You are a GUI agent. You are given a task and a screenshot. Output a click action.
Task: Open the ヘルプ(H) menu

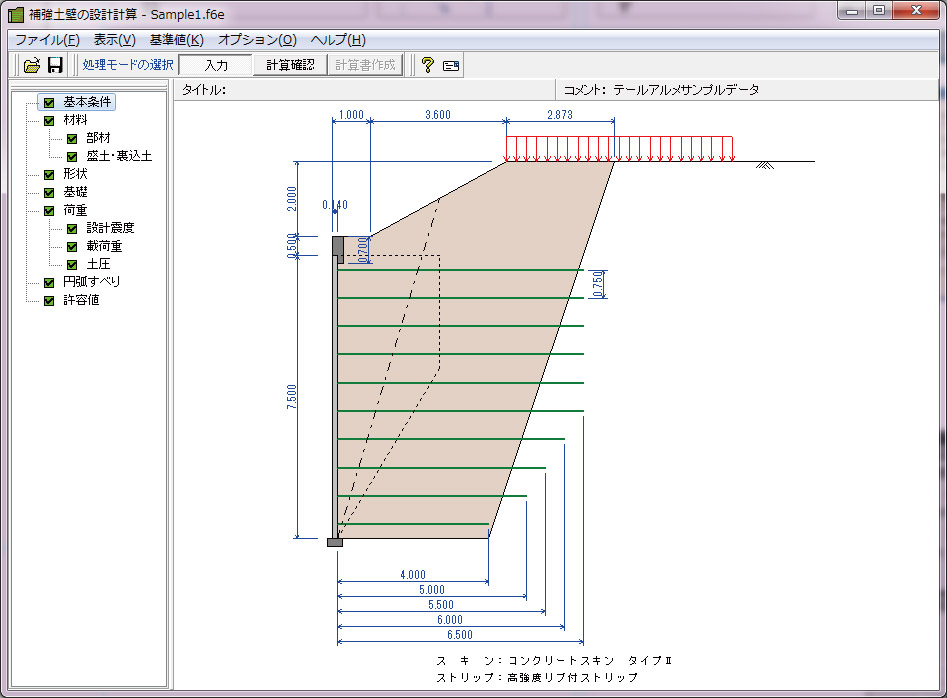click(338, 40)
